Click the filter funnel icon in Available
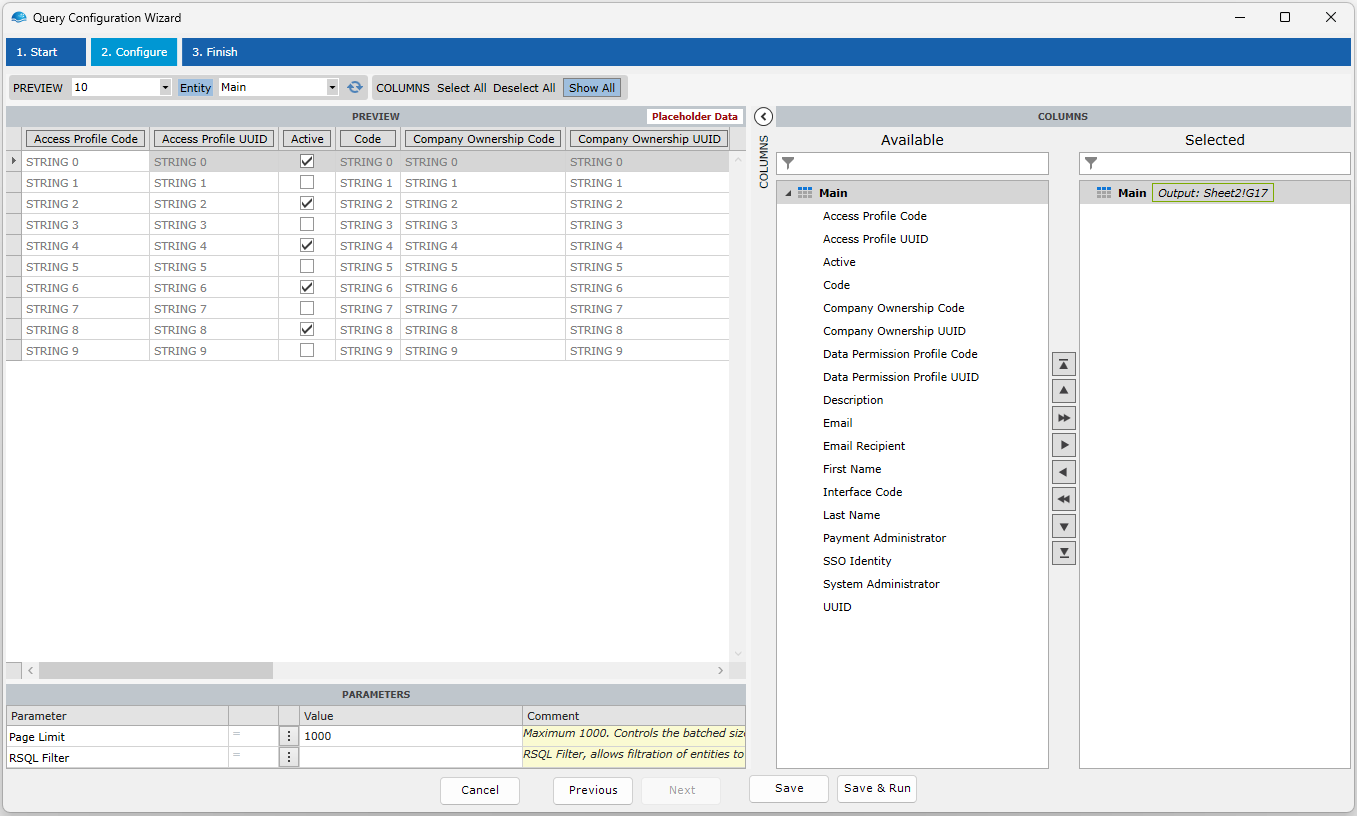1357x816 pixels. 788,163
